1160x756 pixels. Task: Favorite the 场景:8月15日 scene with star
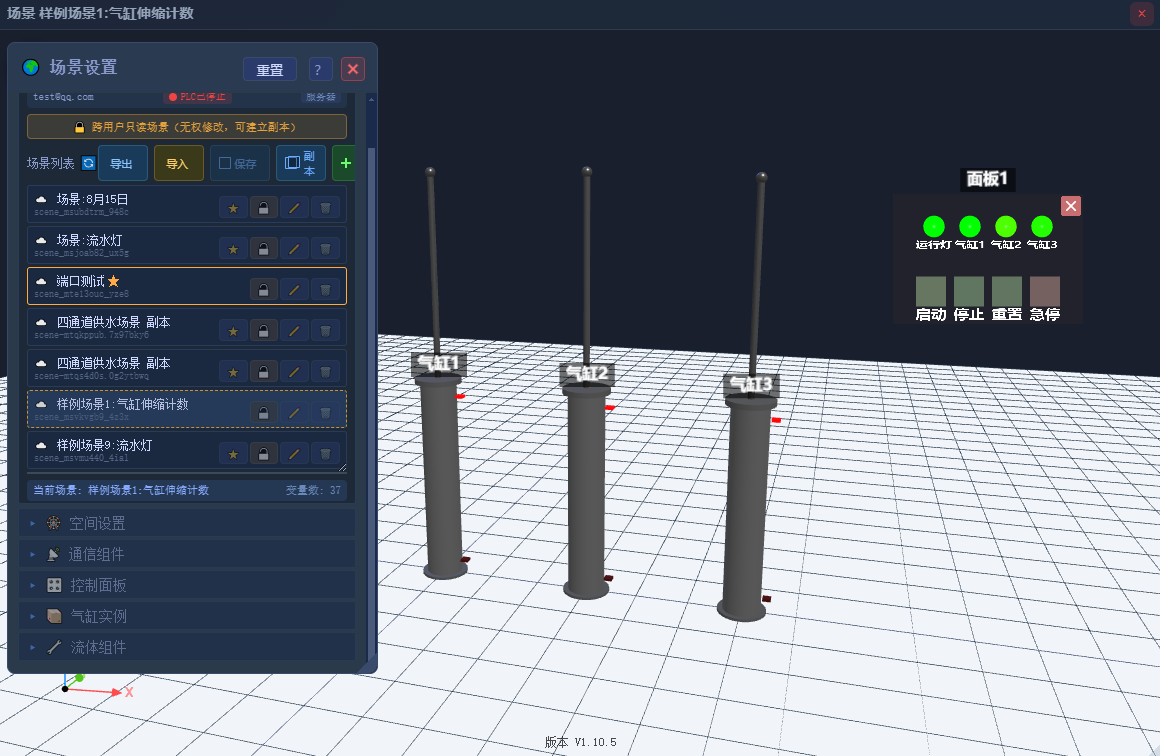coord(233,208)
